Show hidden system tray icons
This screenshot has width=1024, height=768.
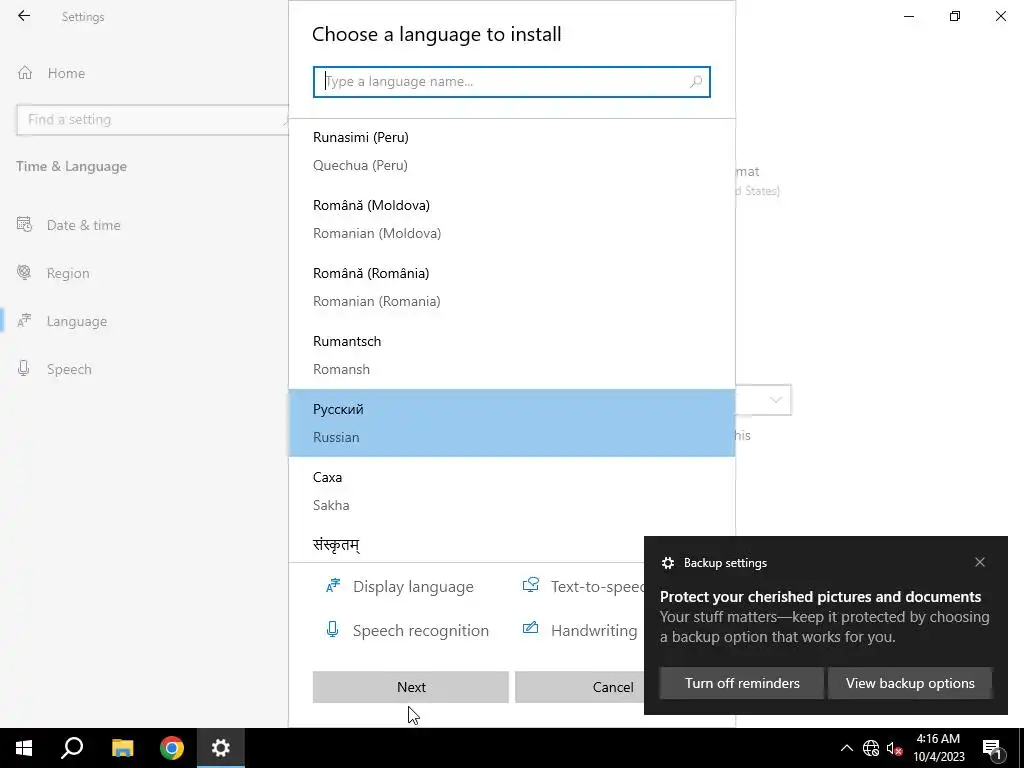click(846, 748)
